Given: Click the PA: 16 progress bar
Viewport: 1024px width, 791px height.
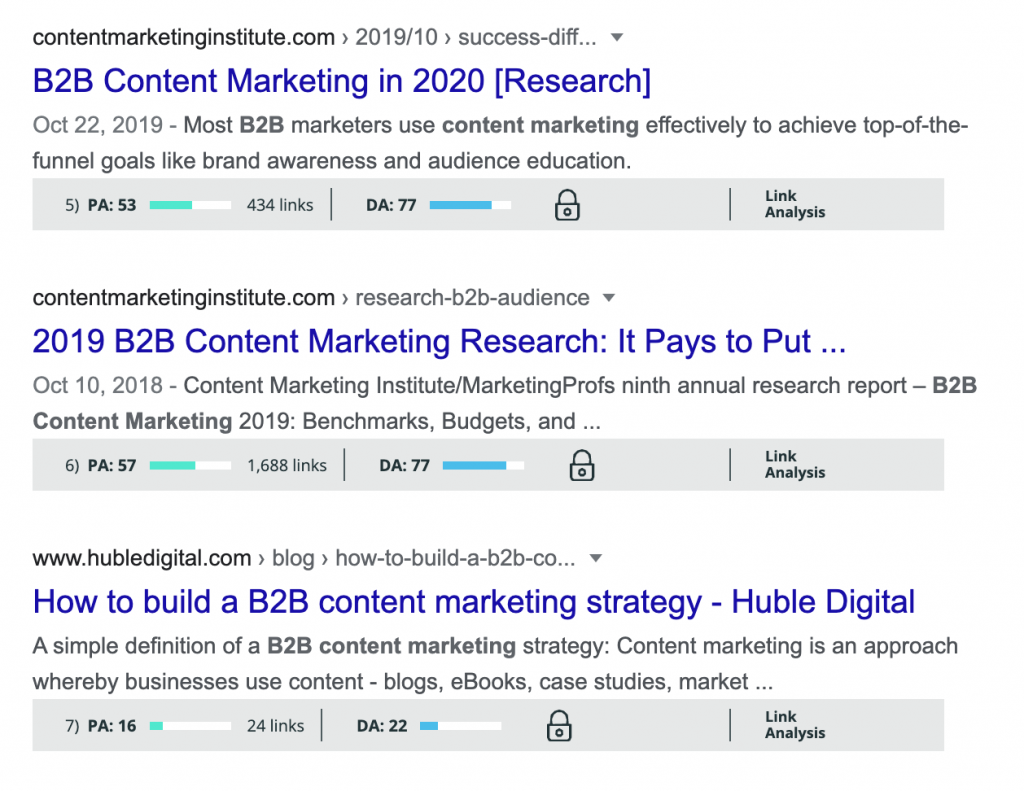Looking at the screenshot, I should point(190,726).
